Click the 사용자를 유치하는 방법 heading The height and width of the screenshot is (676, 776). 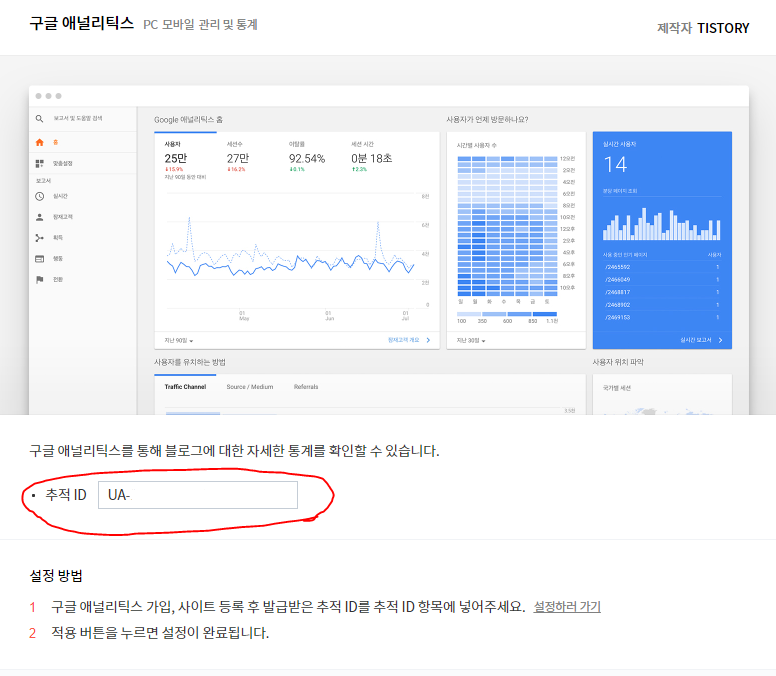190,362
